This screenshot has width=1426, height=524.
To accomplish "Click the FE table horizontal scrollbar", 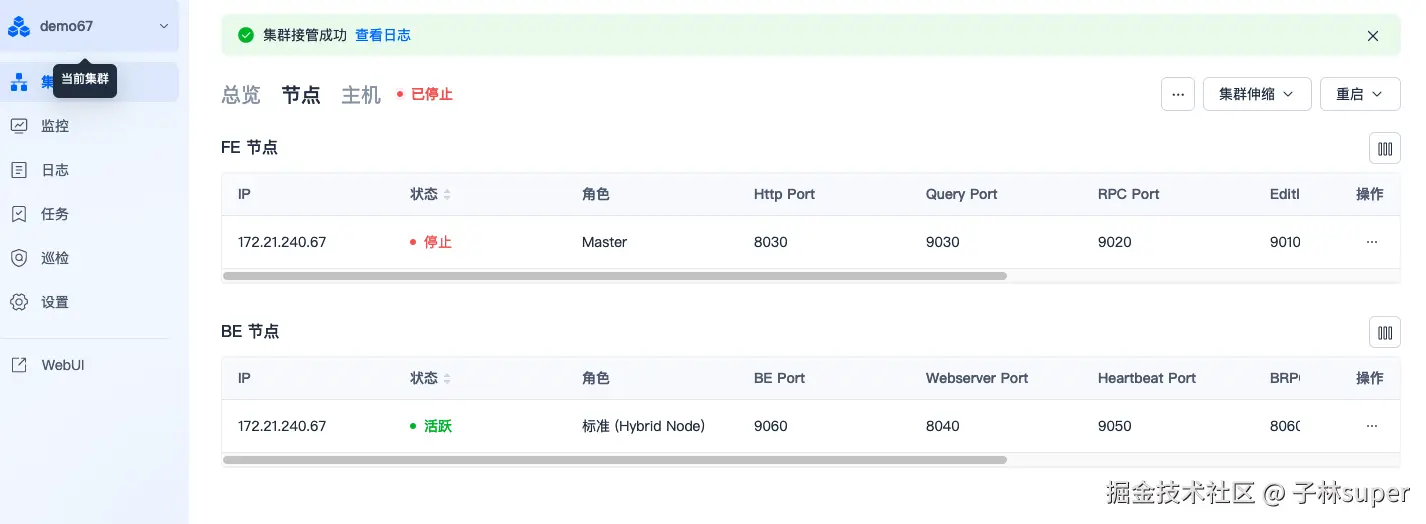I will (614, 276).
